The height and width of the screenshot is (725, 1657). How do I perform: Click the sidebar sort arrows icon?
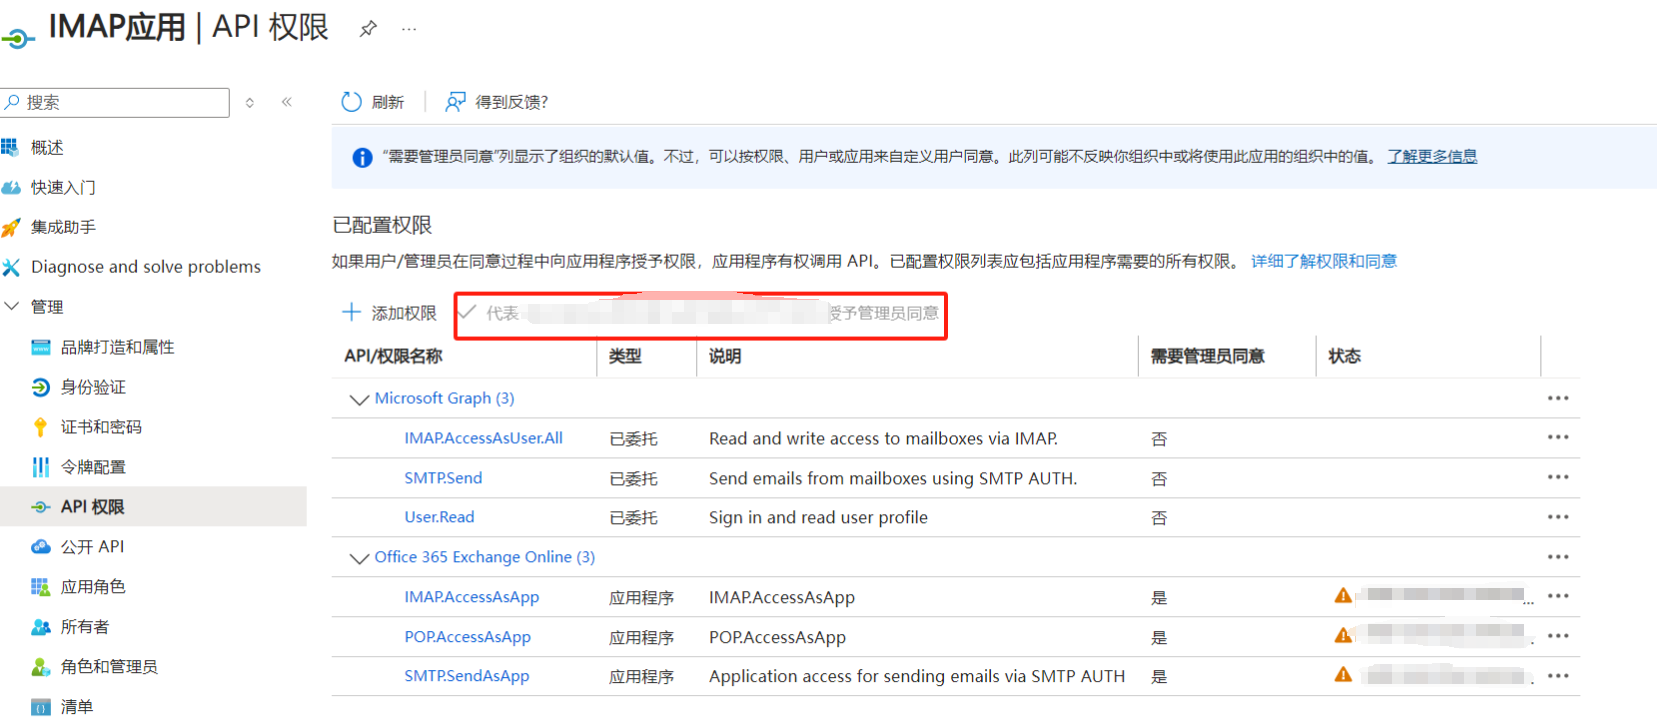250,102
